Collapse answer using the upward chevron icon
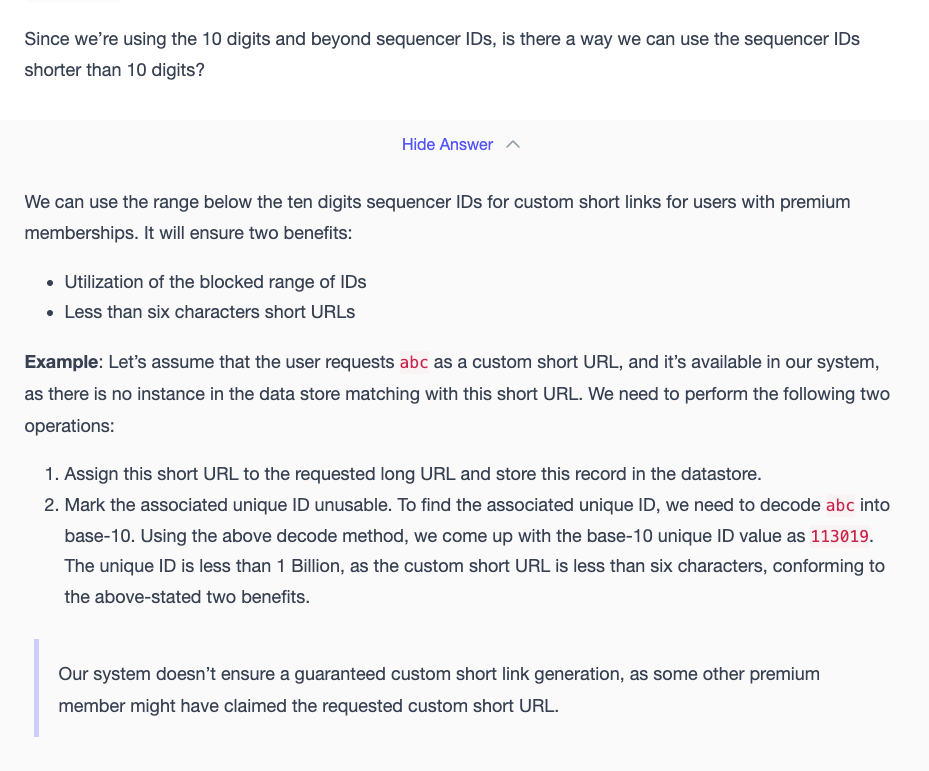This screenshot has width=929, height=771. point(513,145)
